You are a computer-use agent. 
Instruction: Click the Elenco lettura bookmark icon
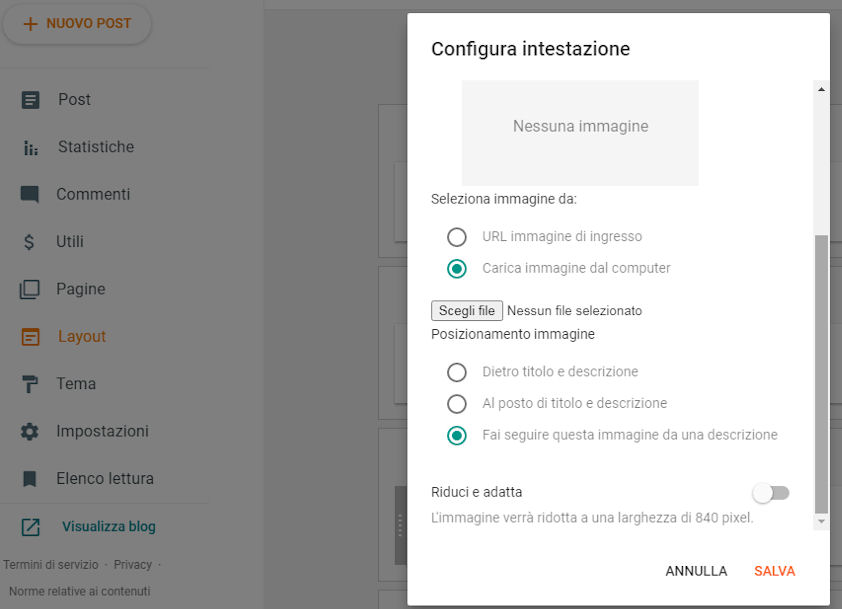(x=30, y=478)
